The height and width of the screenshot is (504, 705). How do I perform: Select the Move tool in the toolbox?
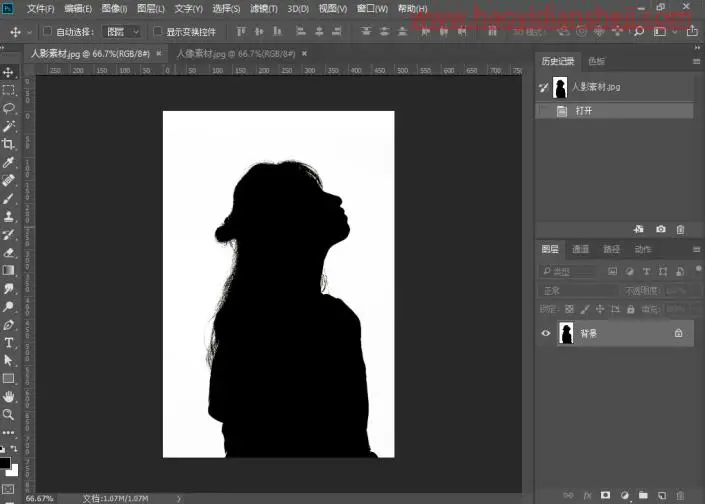tap(8, 72)
